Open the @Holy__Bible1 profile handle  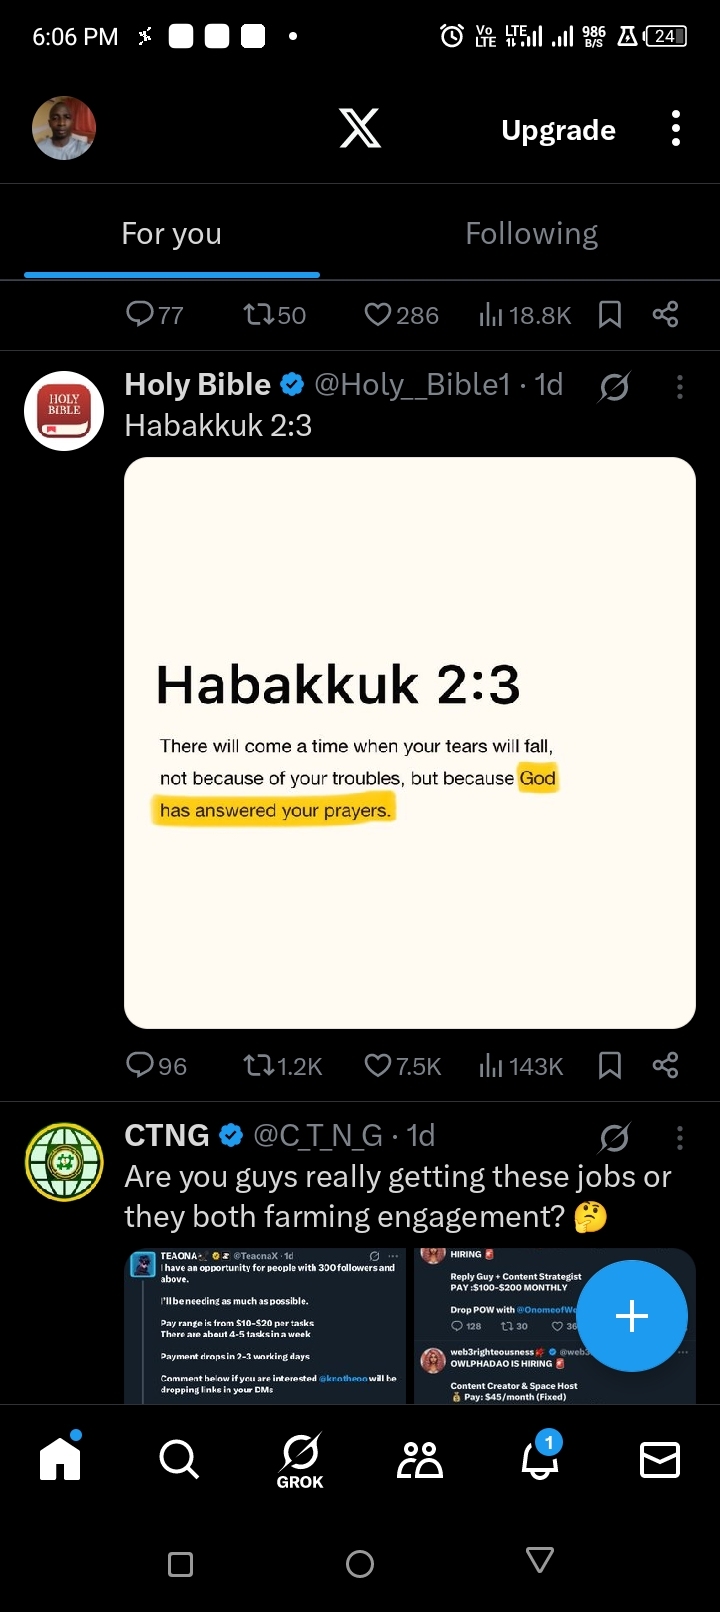(x=412, y=385)
